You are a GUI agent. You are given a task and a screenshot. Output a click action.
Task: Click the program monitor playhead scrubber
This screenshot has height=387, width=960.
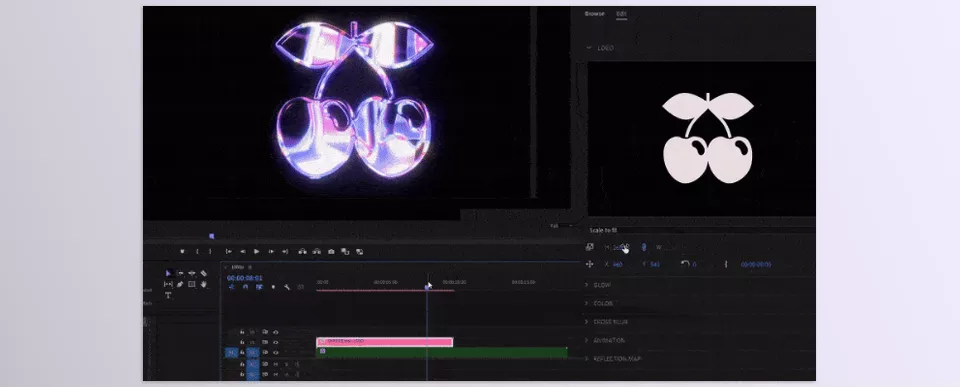[211, 236]
